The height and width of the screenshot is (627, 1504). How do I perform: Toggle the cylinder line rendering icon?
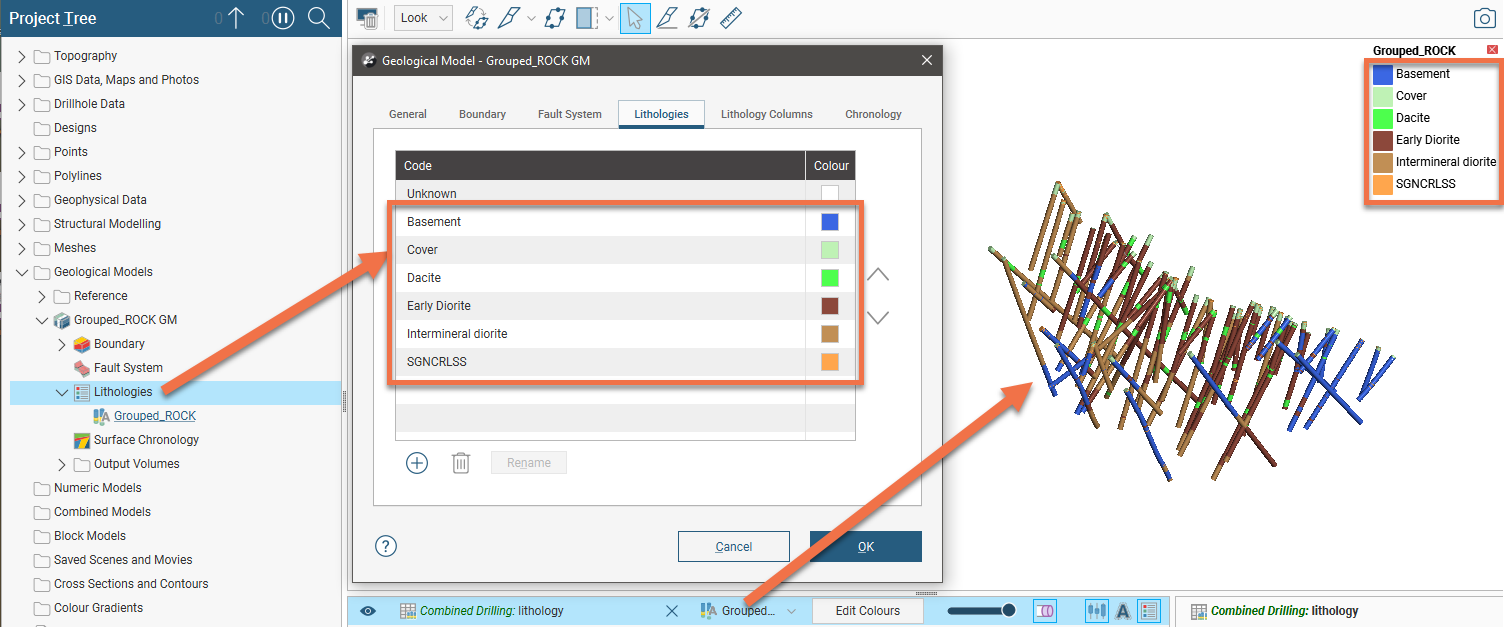click(x=1047, y=611)
